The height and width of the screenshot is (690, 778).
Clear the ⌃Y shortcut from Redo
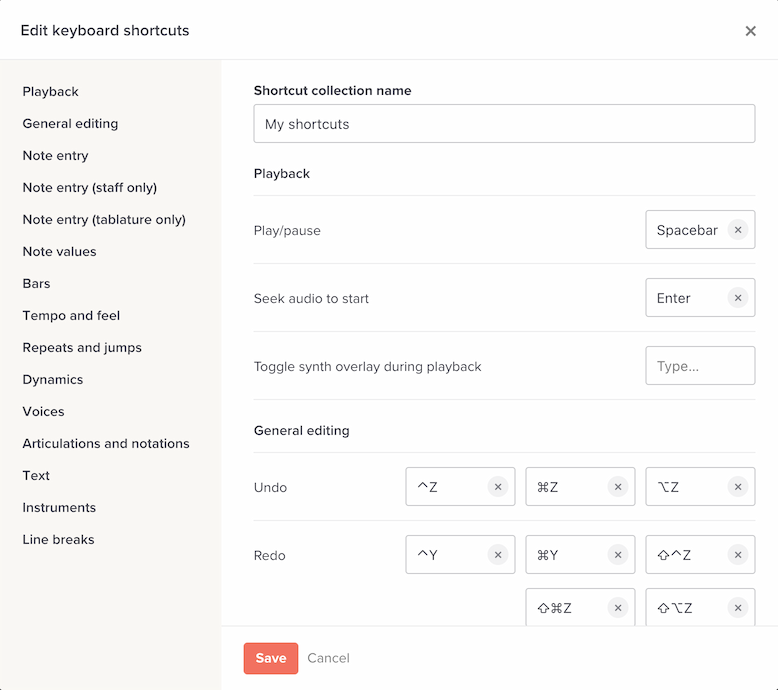(x=498, y=555)
